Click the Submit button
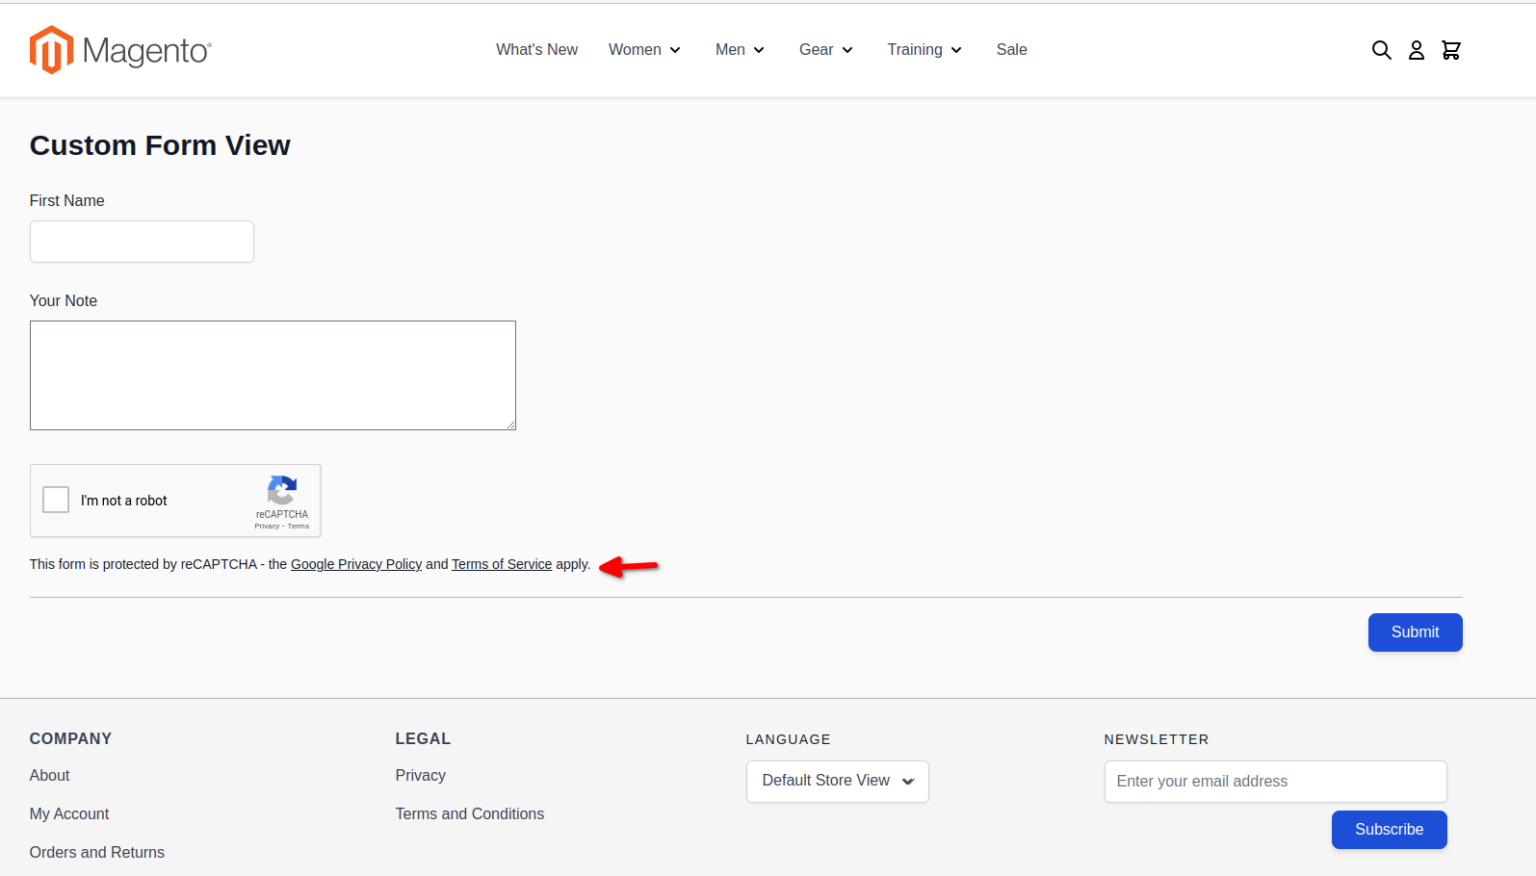 pos(1415,632)
